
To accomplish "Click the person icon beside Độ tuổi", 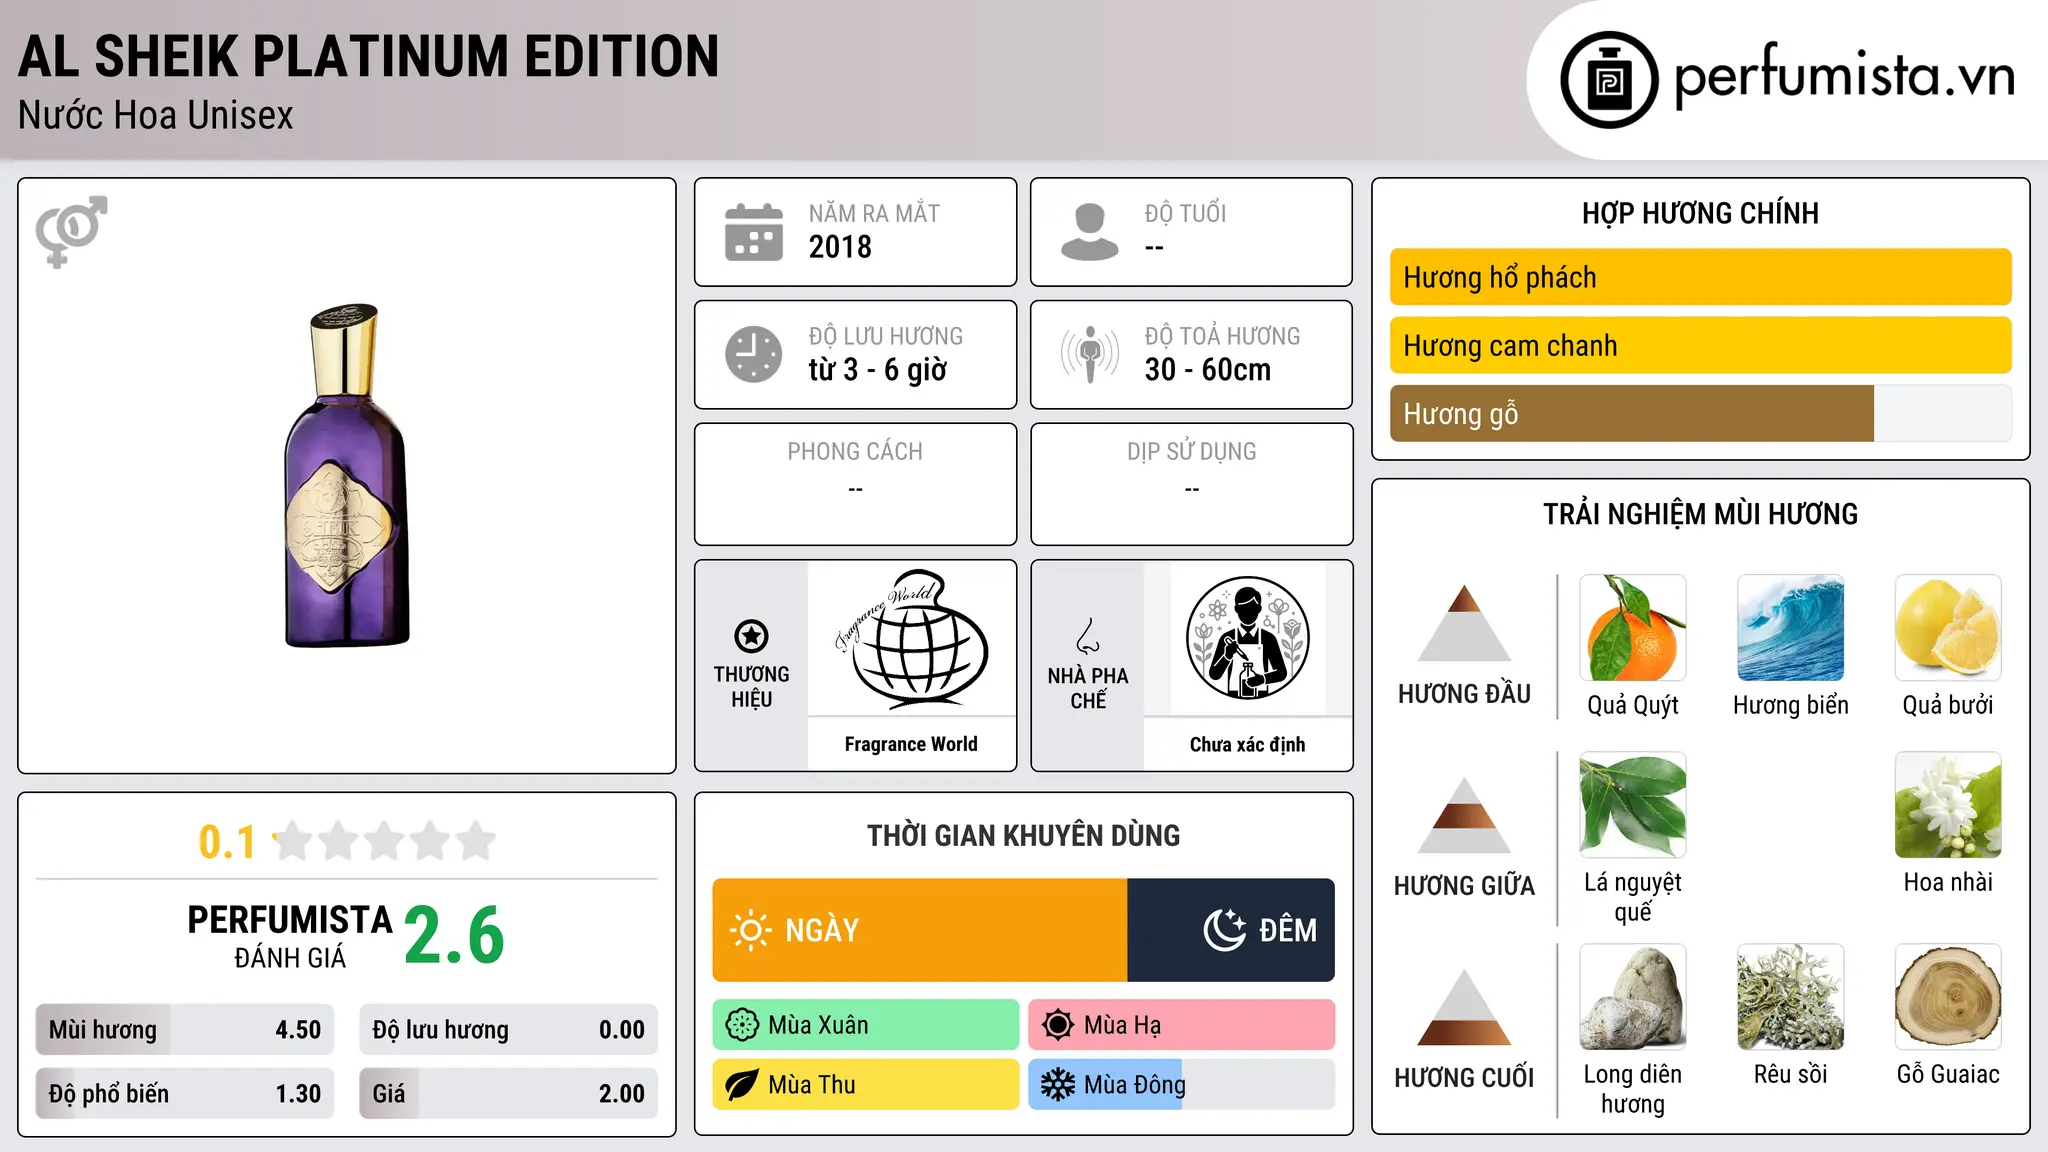I will 1089,232.
